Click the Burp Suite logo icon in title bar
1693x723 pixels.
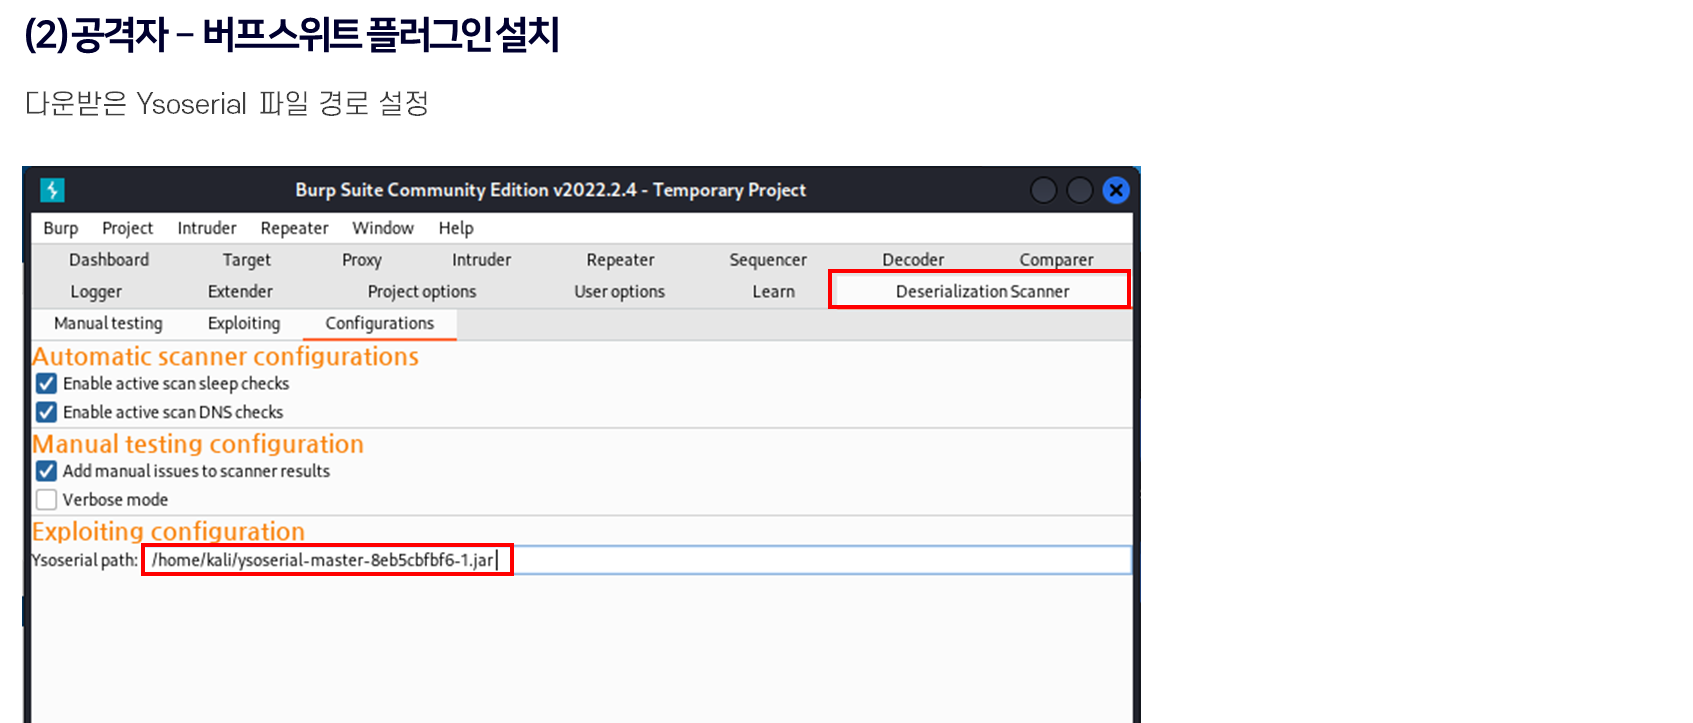click(x=52, y=190)
